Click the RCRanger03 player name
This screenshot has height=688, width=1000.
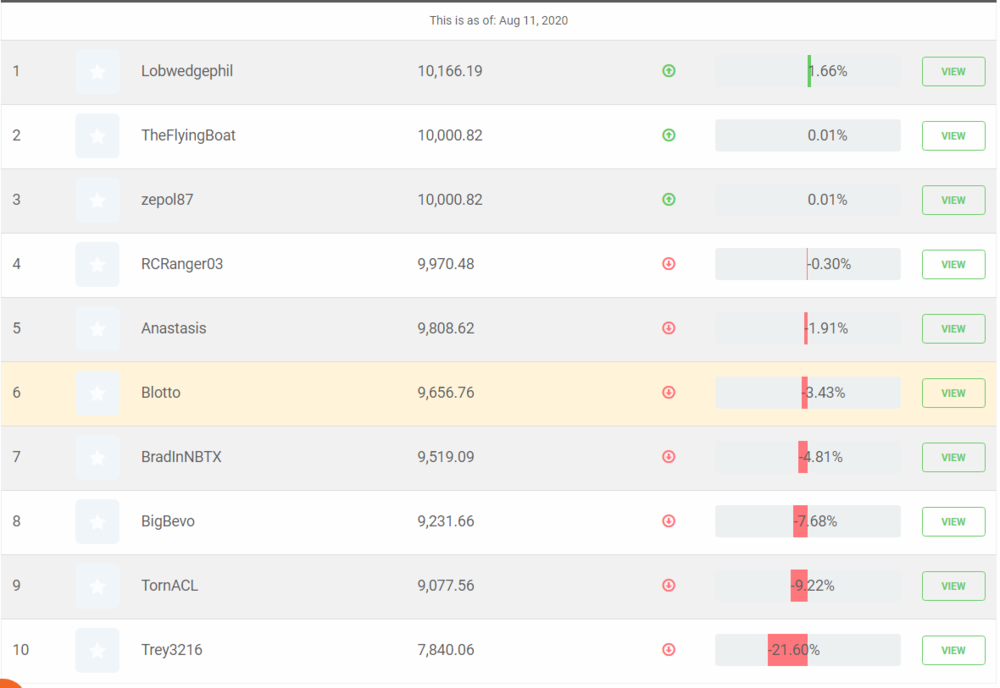tap(182, 264)
